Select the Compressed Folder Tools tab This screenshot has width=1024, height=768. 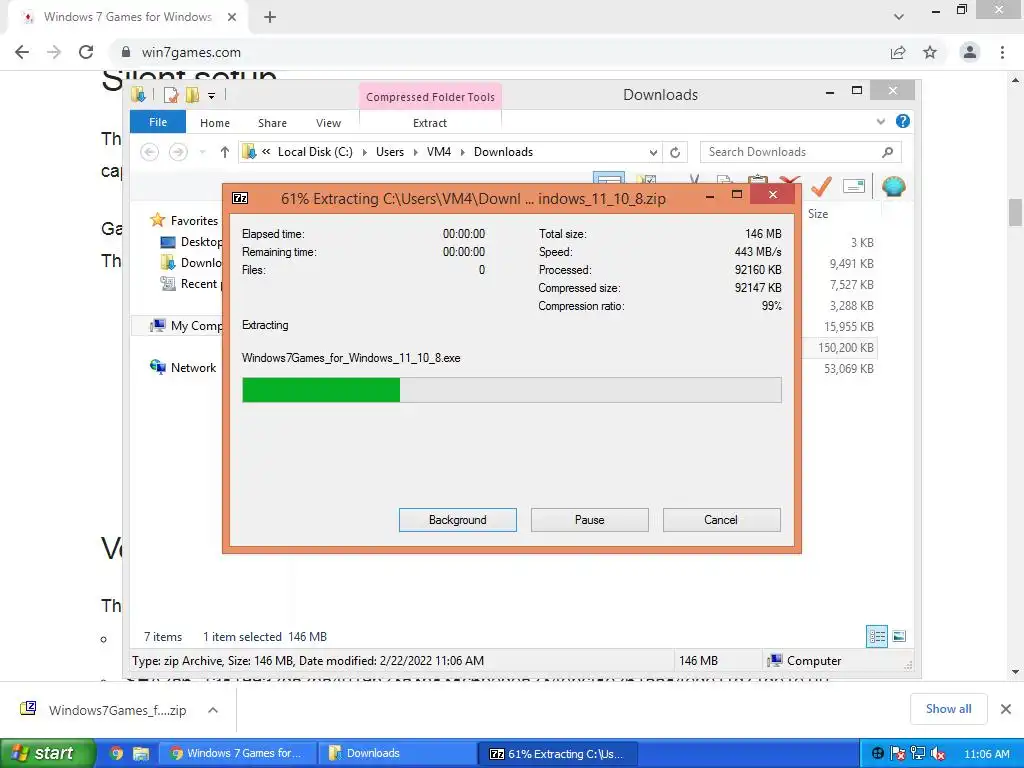coord(430,97)
